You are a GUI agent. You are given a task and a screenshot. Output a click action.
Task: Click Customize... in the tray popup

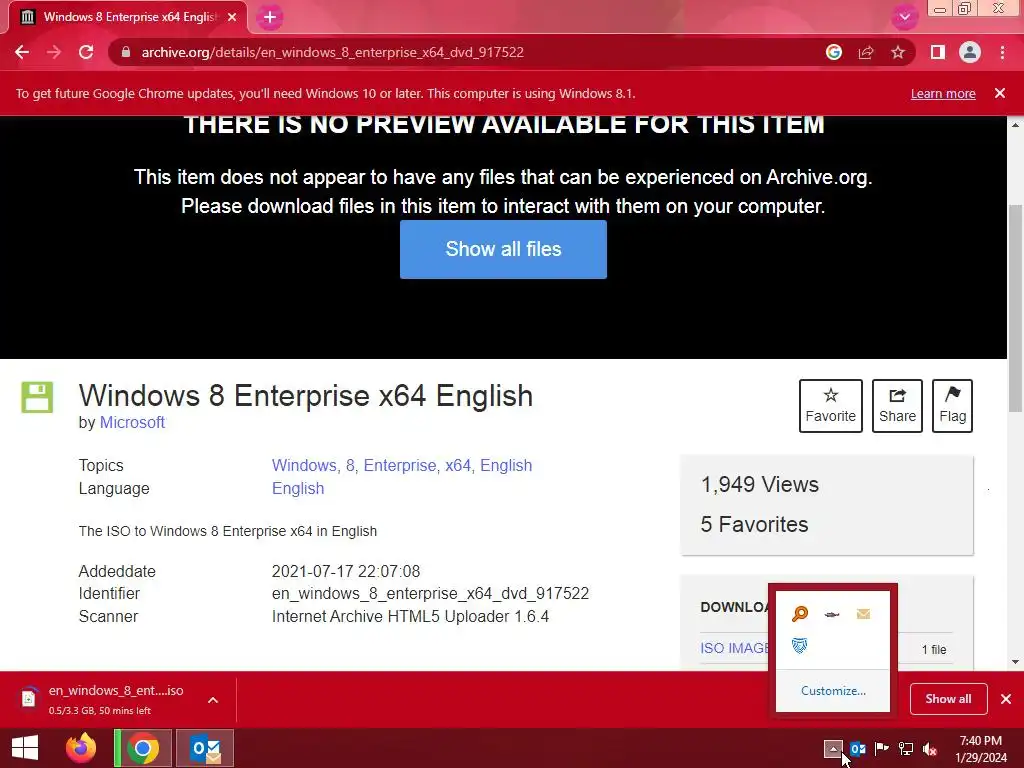[833, 691]
